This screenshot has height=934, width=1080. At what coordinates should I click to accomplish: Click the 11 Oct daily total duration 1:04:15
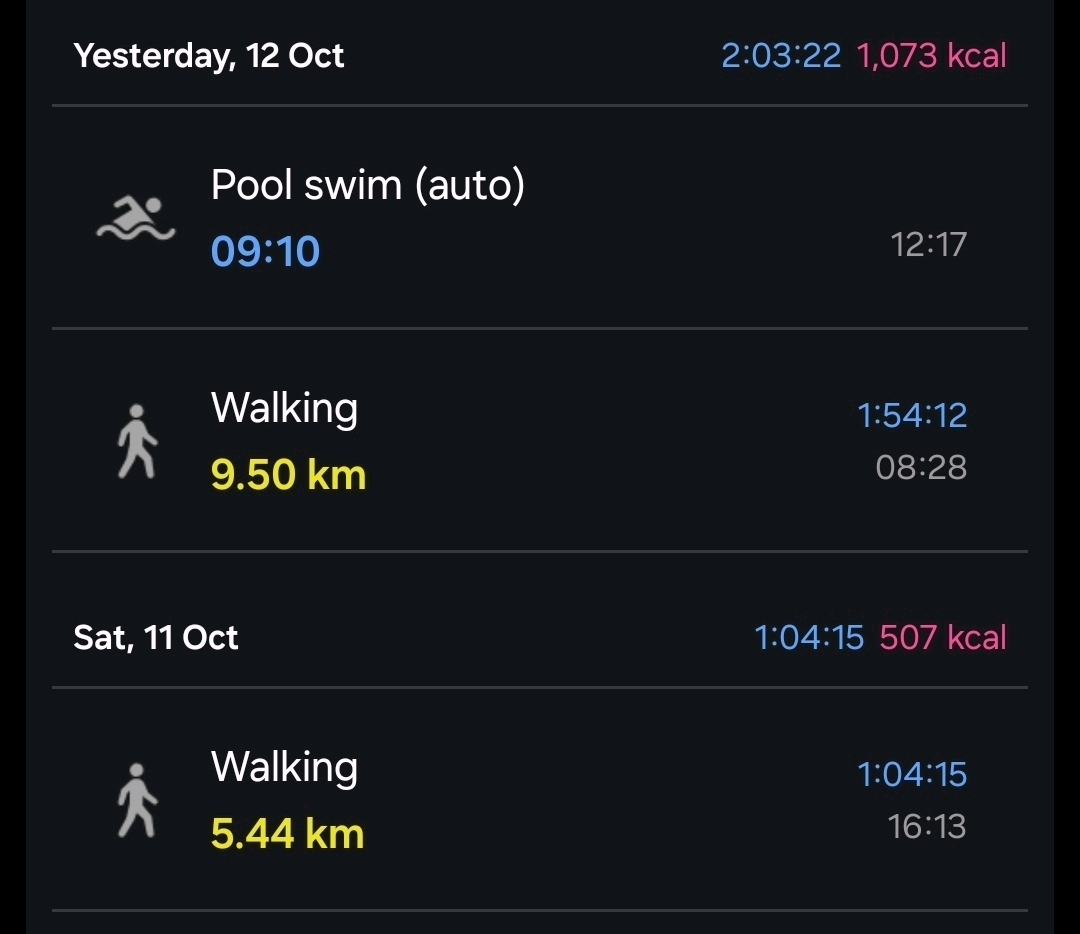tap(808, 637)
